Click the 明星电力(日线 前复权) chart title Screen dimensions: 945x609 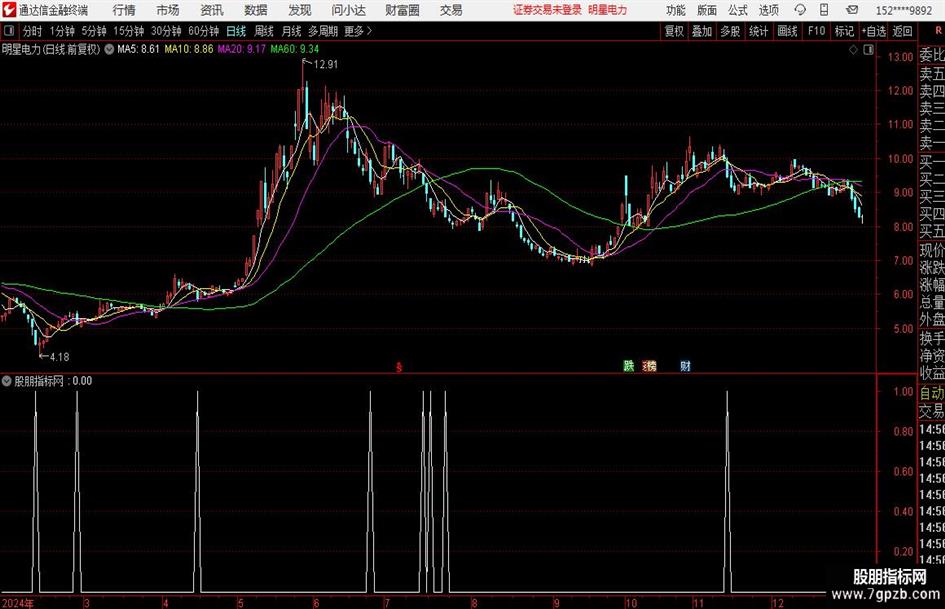[51, 49]
